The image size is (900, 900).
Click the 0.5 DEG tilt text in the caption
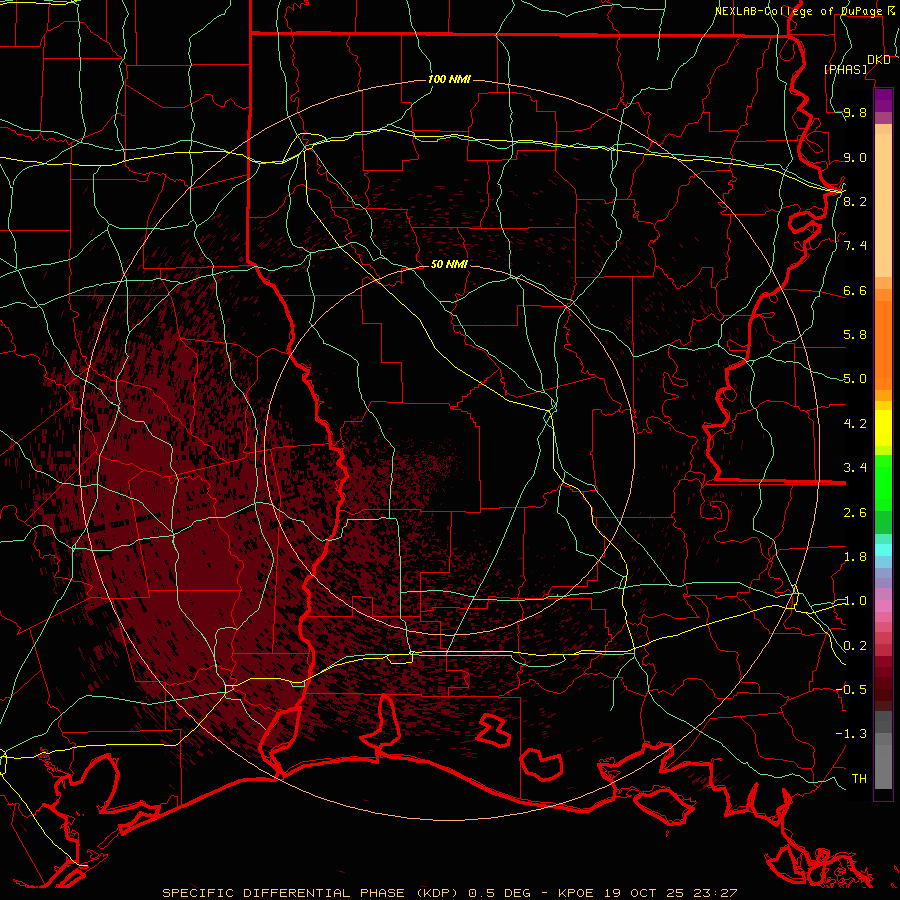[499, 893]
